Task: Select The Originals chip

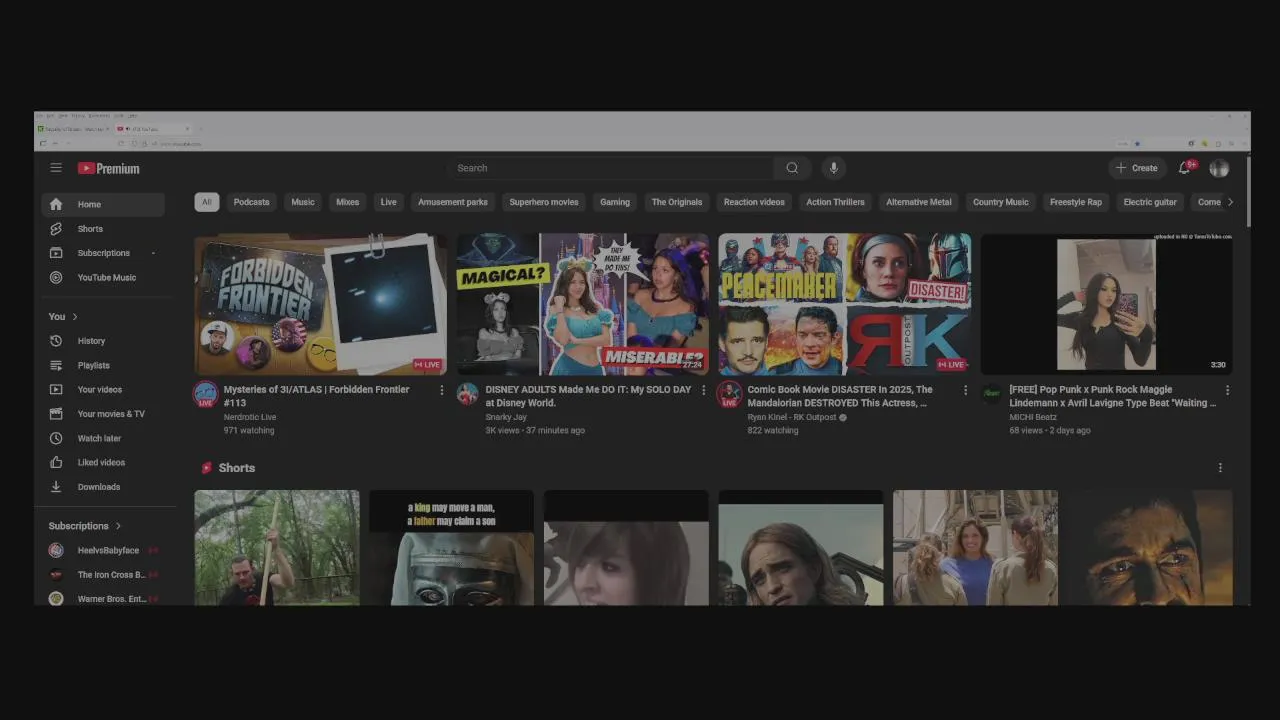Action: (677, 202)
